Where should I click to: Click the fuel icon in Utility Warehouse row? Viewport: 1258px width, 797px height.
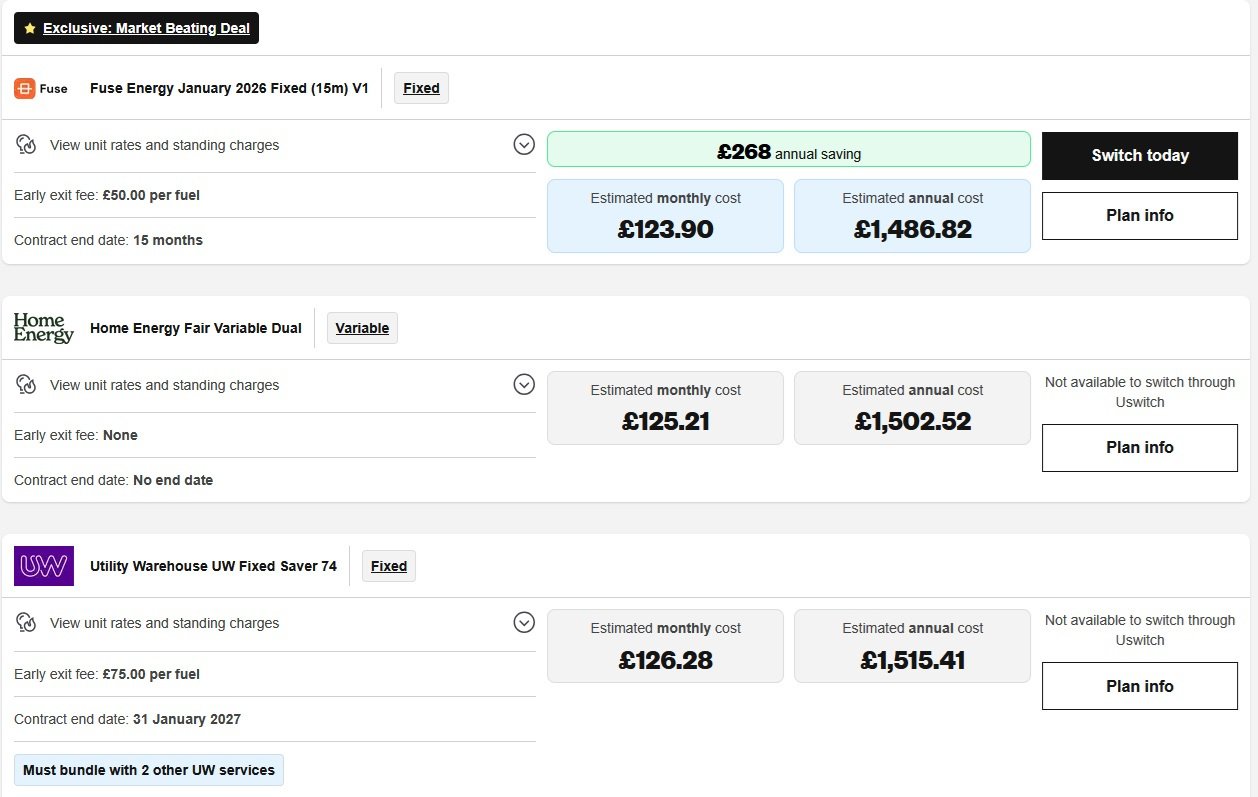pos(27,623)
